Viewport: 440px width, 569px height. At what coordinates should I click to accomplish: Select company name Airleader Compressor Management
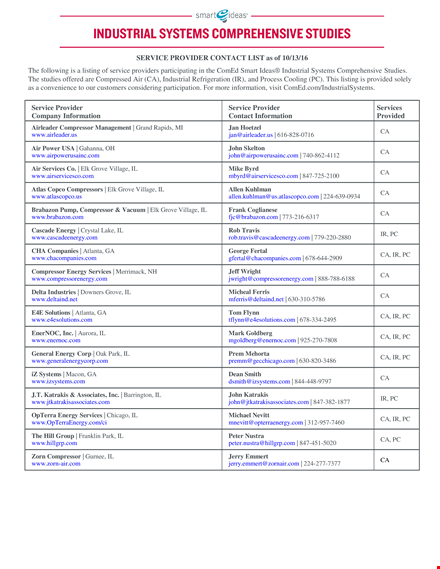click(81, 128)
